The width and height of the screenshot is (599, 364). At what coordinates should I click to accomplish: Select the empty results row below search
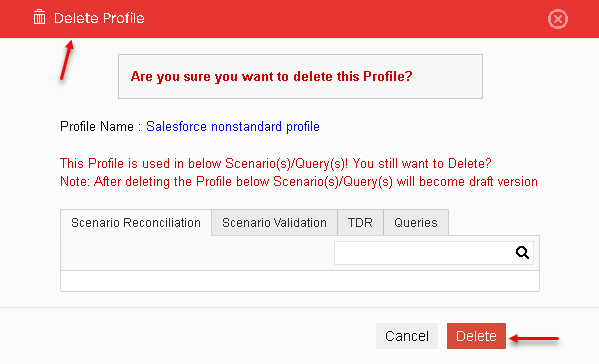click(x=300, y=281)
